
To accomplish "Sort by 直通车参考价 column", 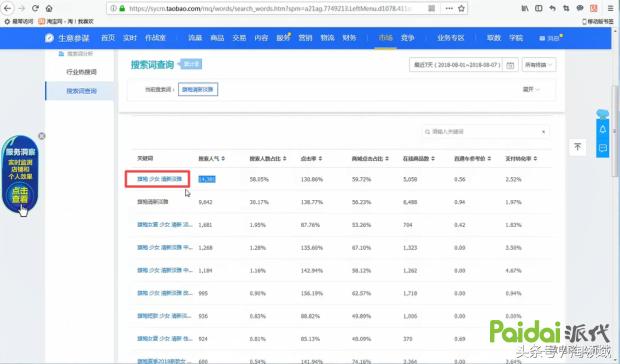I will click(473, 158).
